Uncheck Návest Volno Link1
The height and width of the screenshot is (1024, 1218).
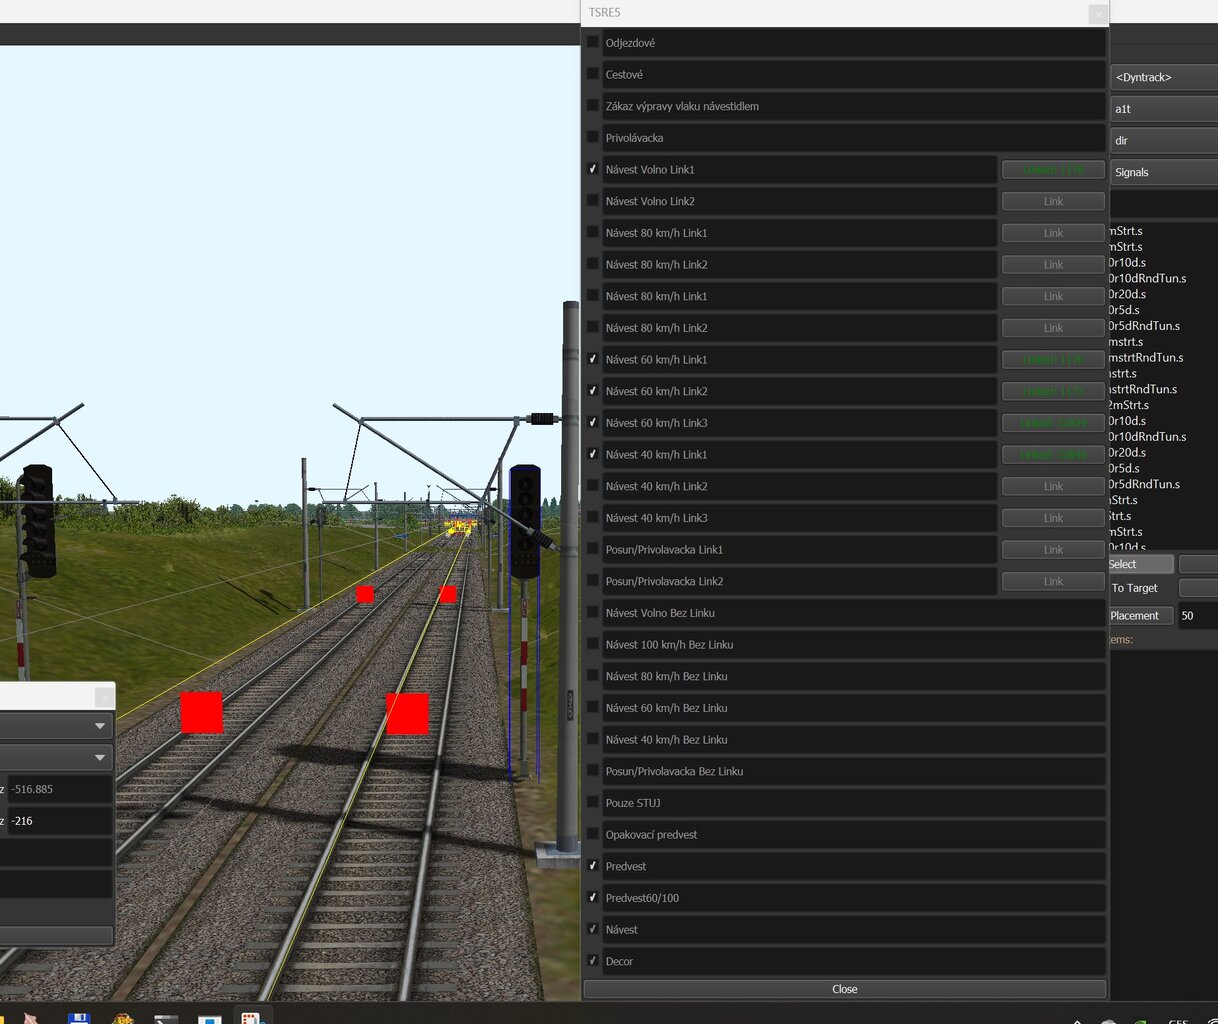coord(593,169)
